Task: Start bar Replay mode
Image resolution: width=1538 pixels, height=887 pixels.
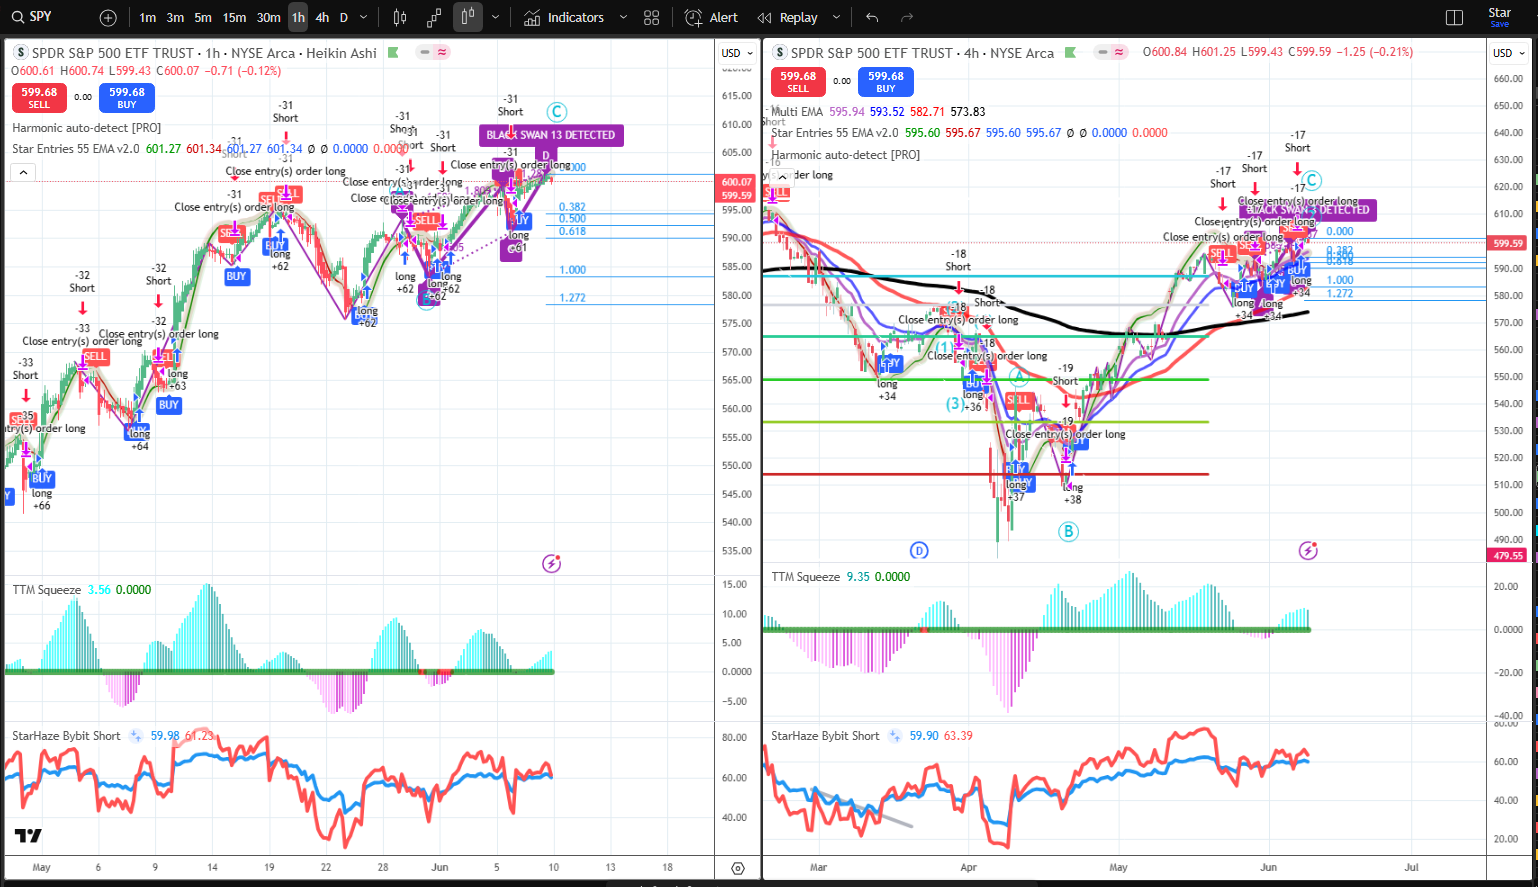Action: pyautogui.click(x=788, y=18)
